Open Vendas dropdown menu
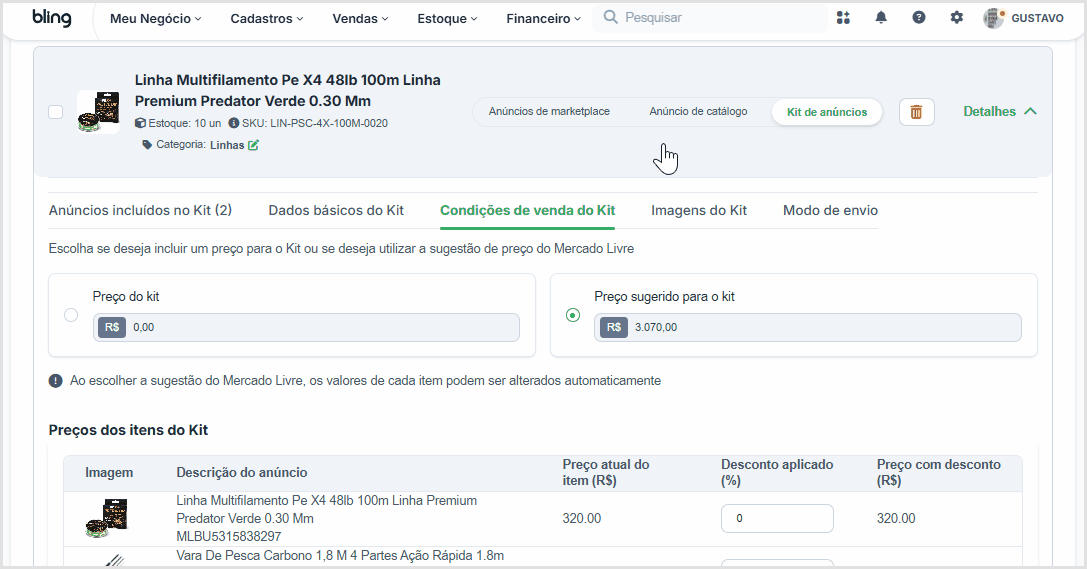The height and width of the screenshot is (569, 1087). [360, 19]
